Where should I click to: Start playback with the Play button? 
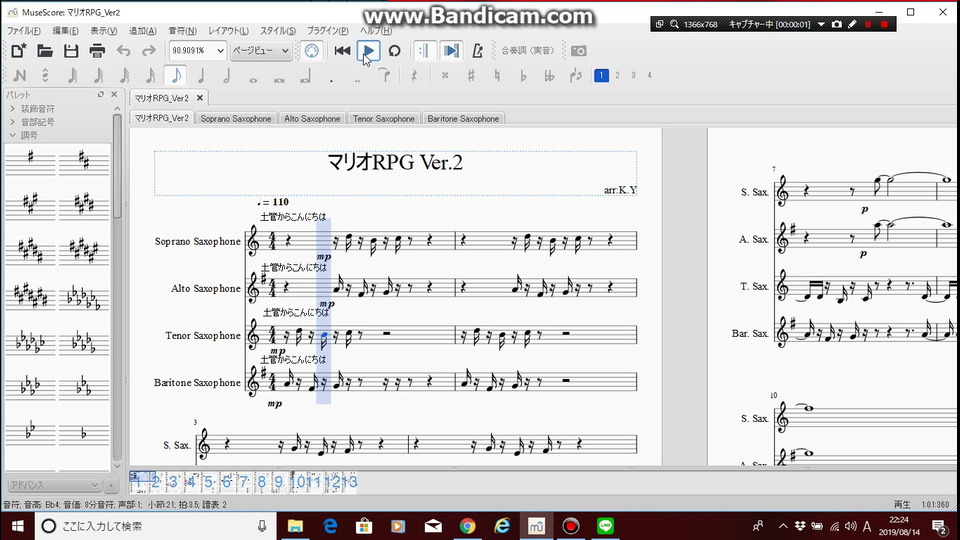pyautogui.click(x=369, y=51)
